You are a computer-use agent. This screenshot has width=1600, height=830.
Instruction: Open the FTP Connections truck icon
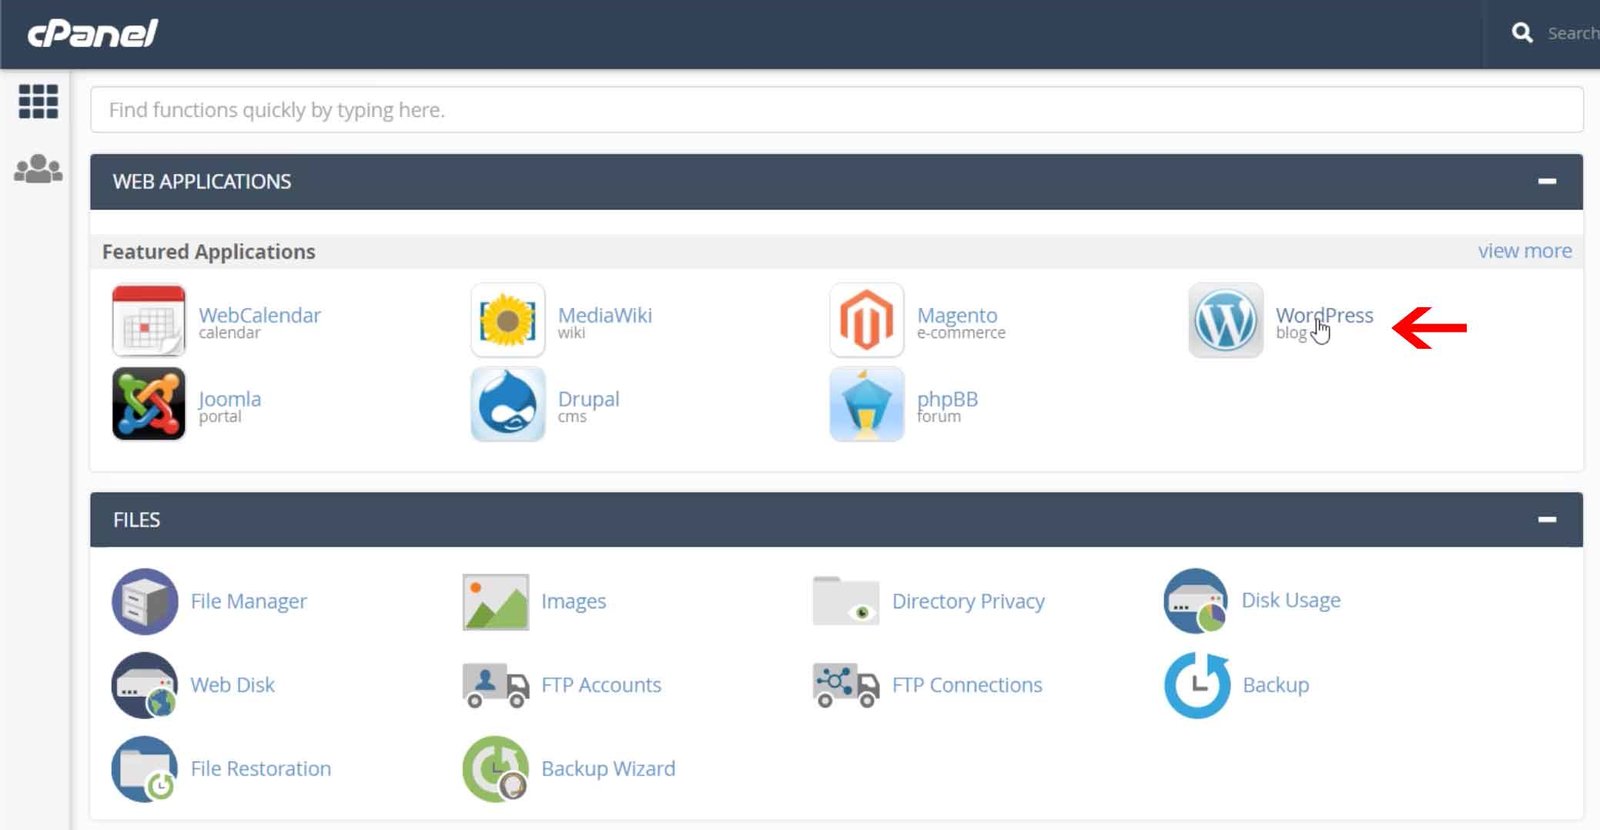tap(846, 685)
